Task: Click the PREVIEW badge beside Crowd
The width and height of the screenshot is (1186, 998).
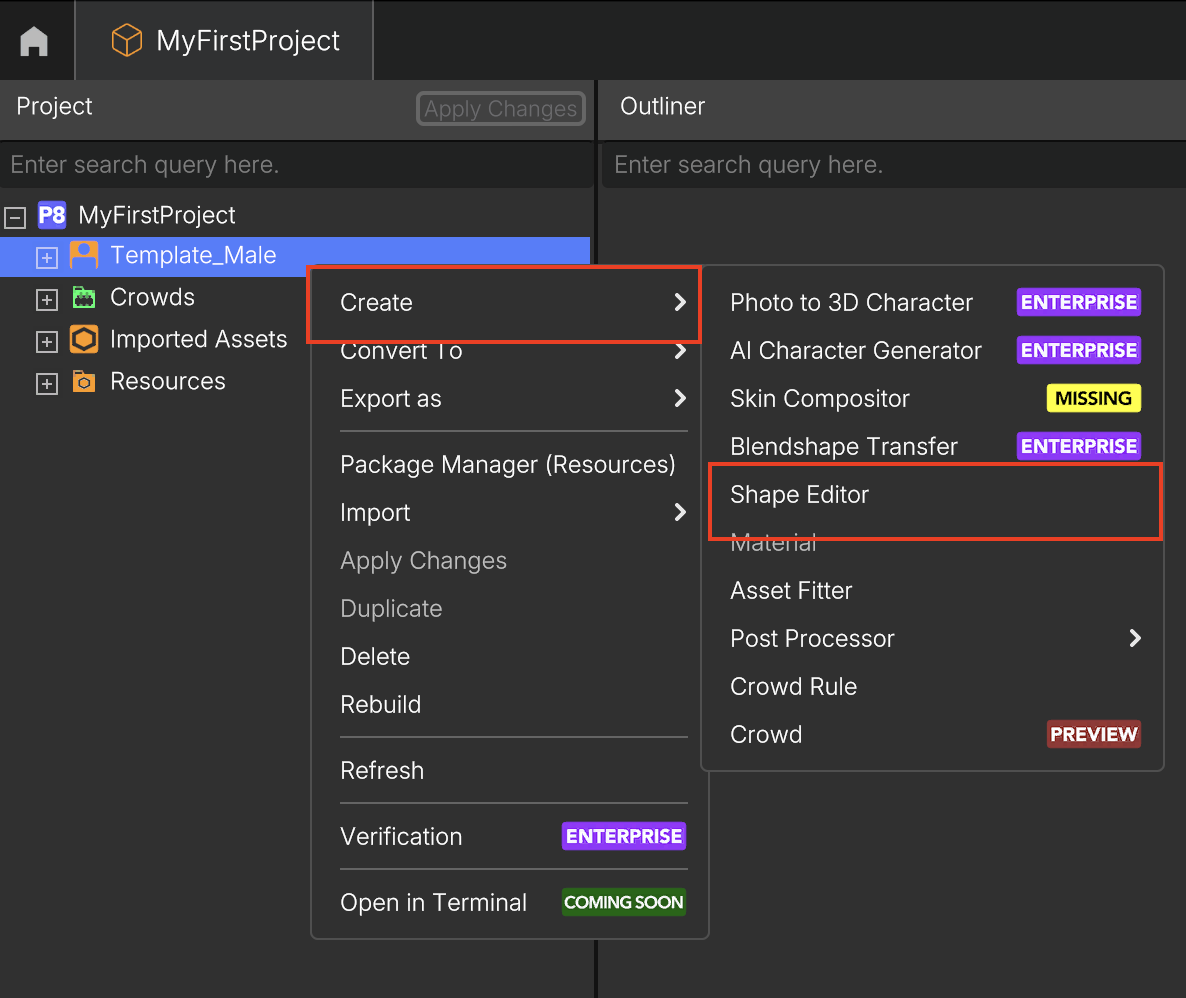Action: (x=1094, y=734)
